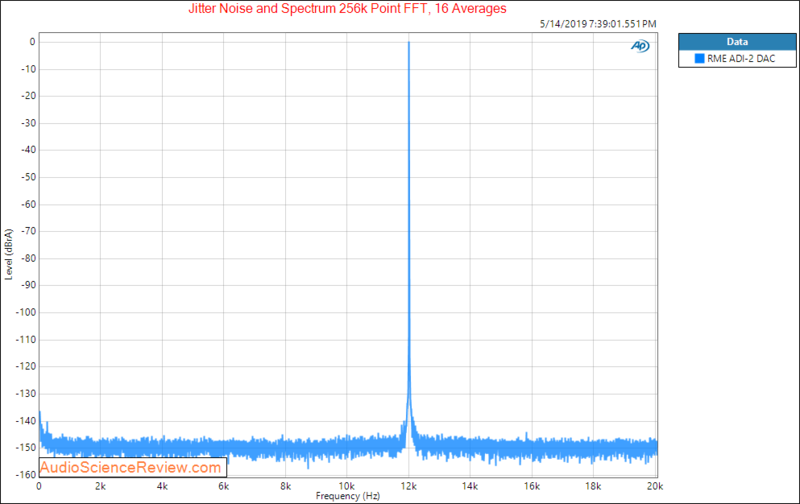Click the 6k tick on frequency axis

point(224,483)
